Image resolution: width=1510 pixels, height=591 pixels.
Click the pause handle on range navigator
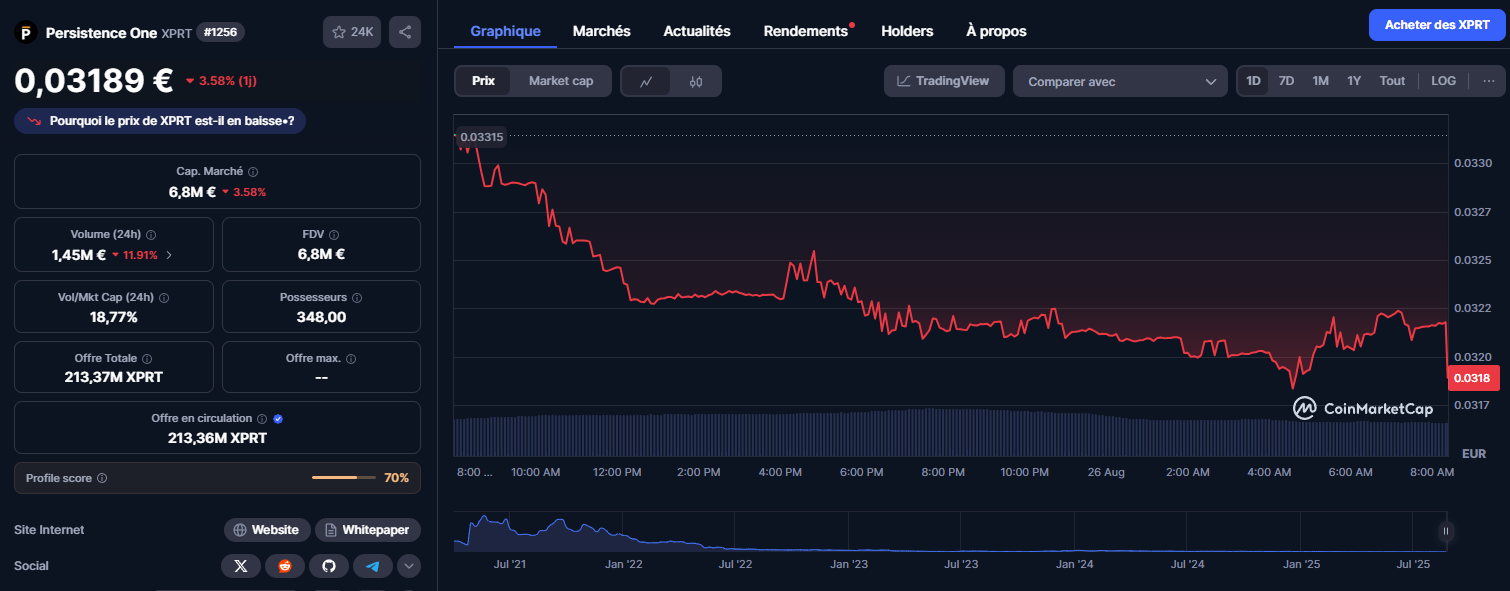coord(1445,531)
